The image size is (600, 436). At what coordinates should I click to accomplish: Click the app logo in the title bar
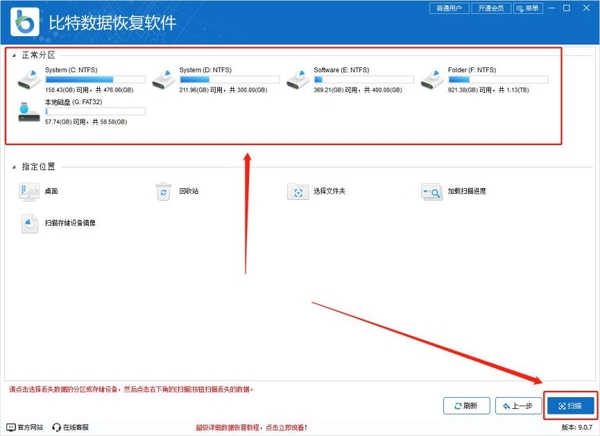(25, 22)
